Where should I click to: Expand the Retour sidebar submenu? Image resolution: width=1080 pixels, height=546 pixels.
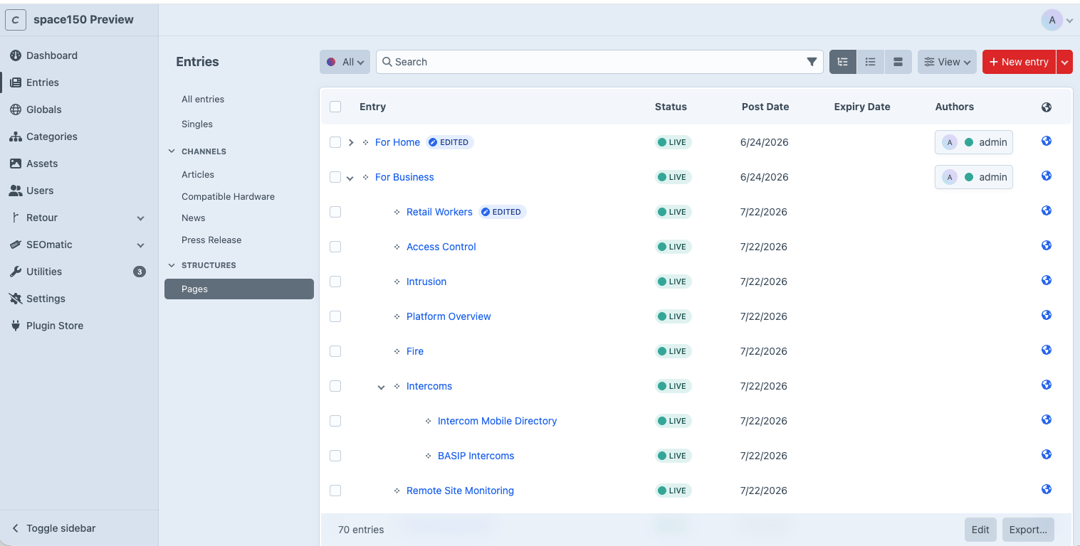[141, 218]
